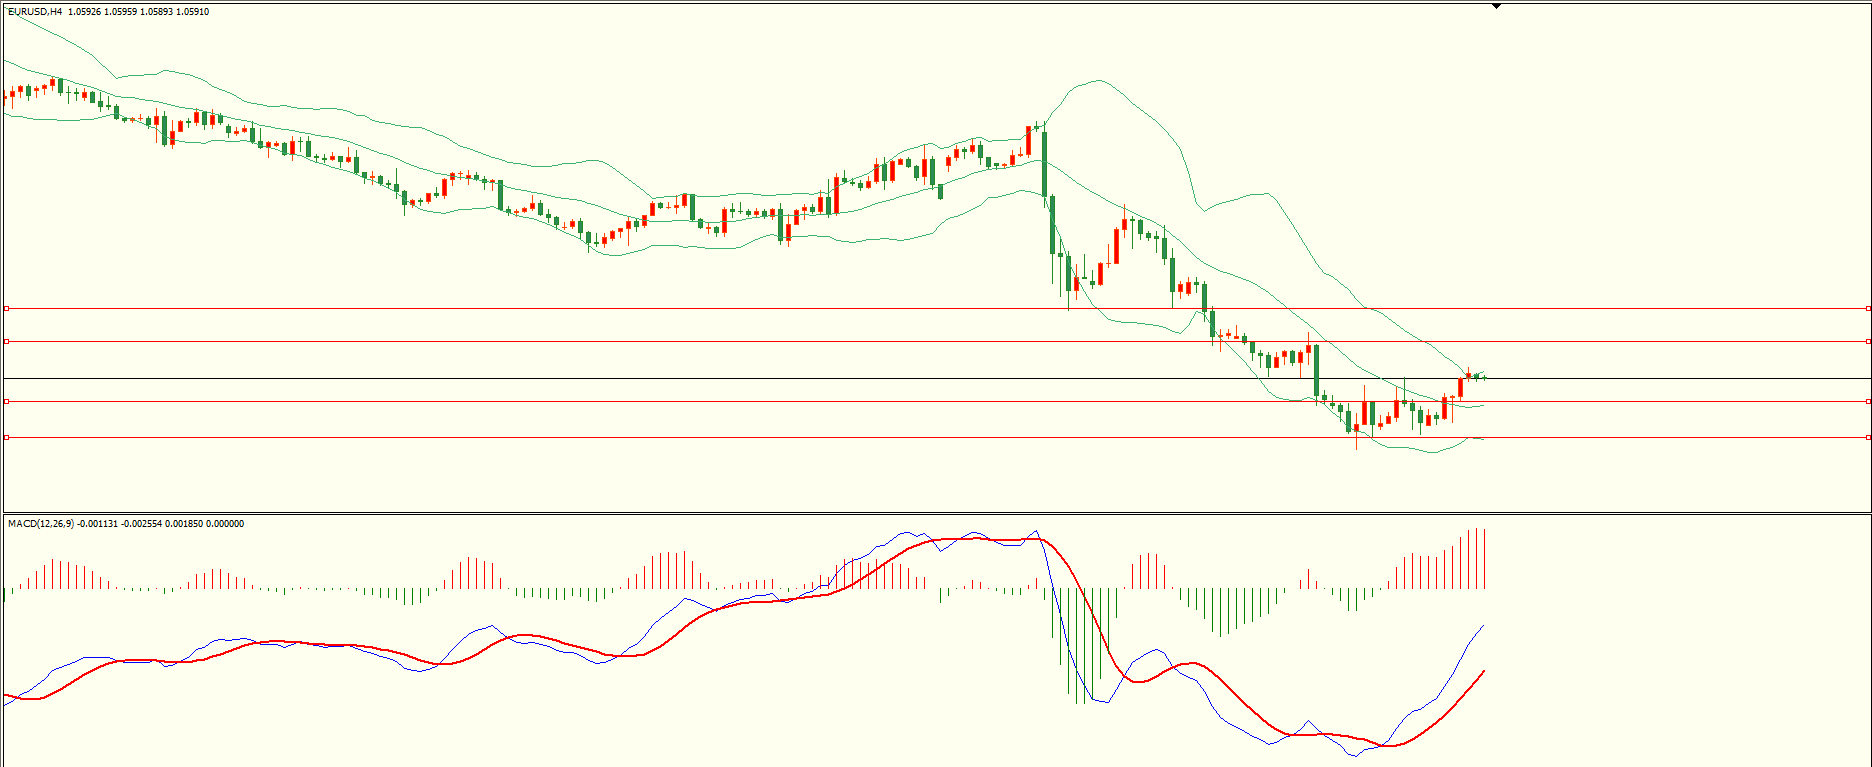Select right end of red MACD signal line

(1483, 671)
